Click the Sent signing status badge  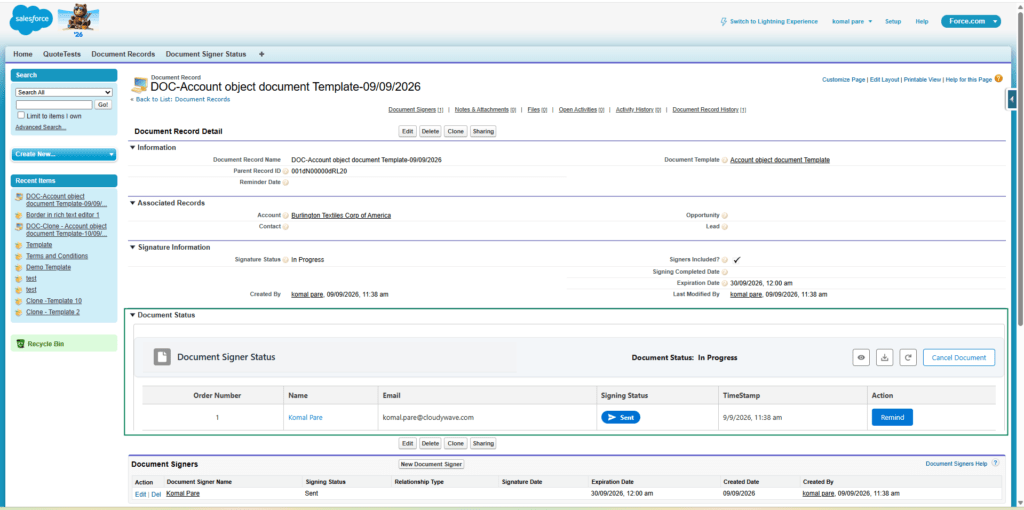[x=620, y=417]
